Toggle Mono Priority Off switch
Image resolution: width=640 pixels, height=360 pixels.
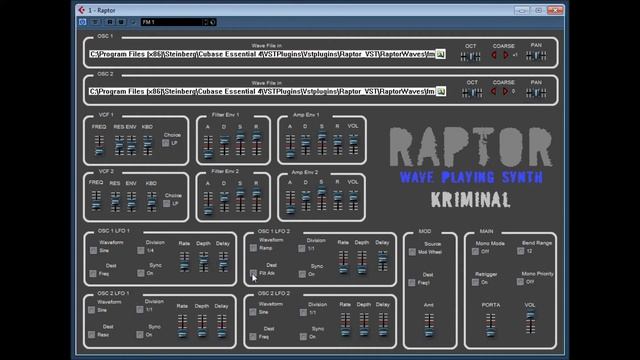tap(520, 282)
